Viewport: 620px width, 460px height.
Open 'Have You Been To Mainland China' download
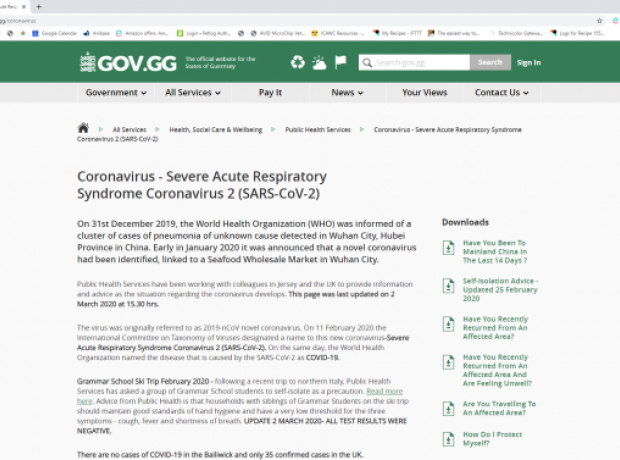[x=495, y=252]
